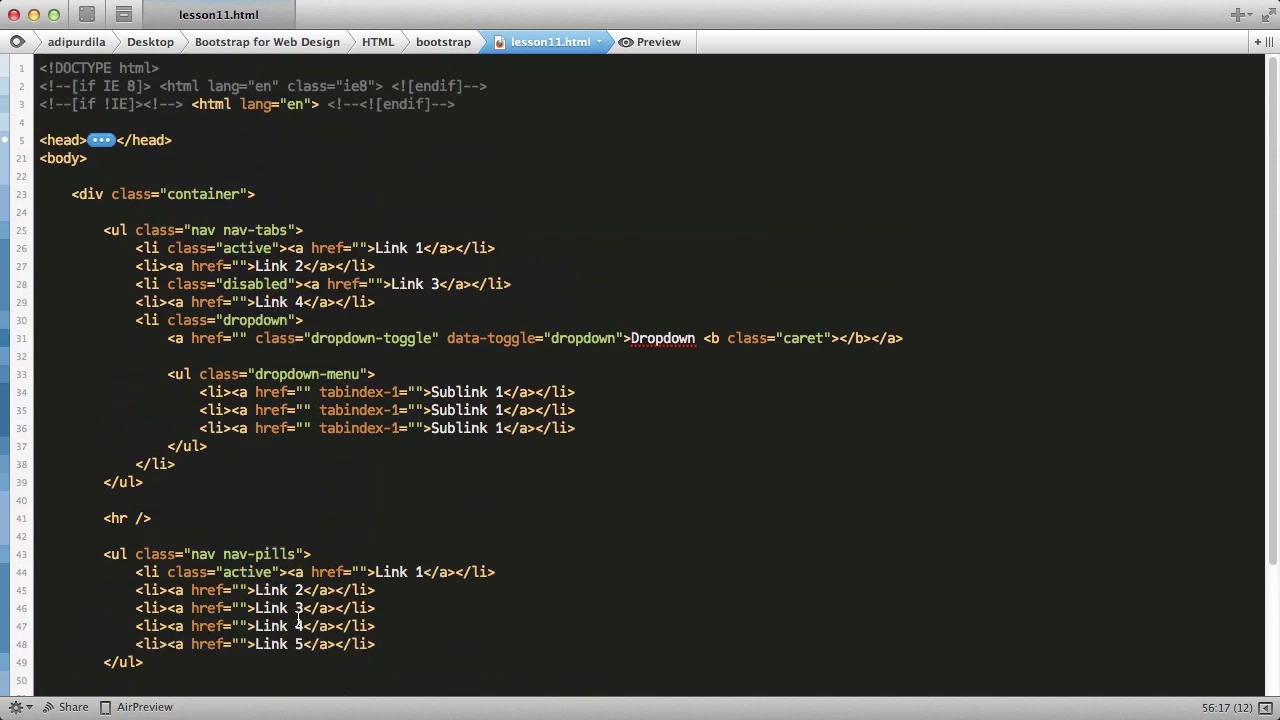
Task: Select the lesson11.html document tab
Action: coord(218,14)
